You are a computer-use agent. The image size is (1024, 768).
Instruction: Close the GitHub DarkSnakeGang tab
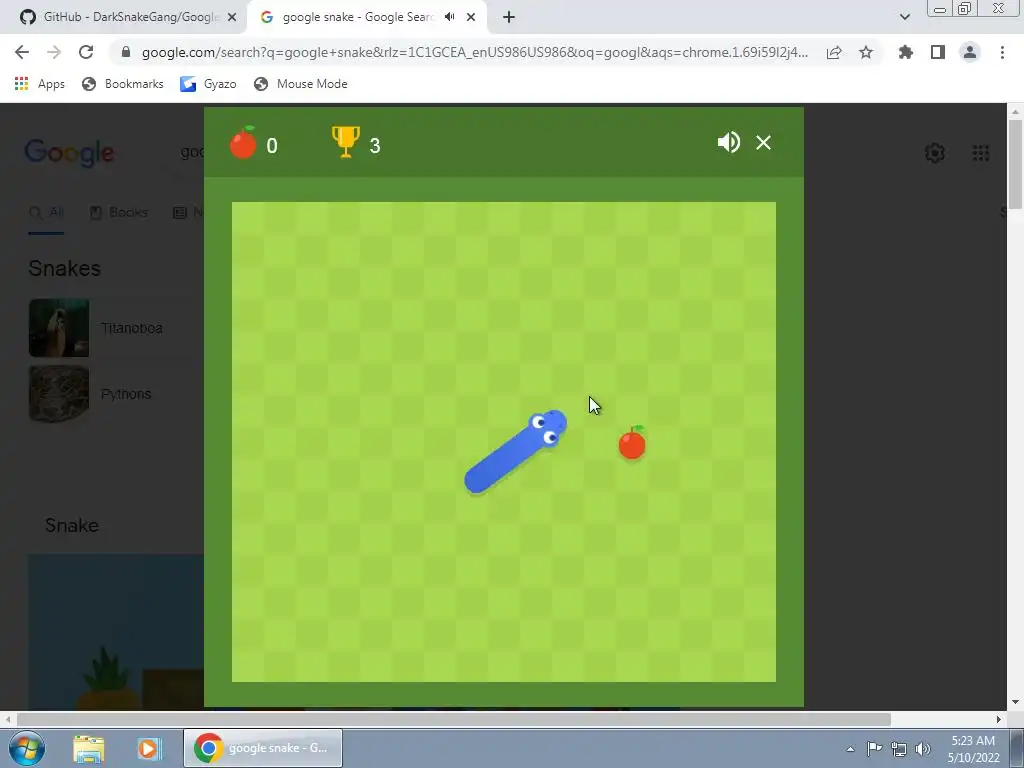pyautogui.click(x=232, y=17)
